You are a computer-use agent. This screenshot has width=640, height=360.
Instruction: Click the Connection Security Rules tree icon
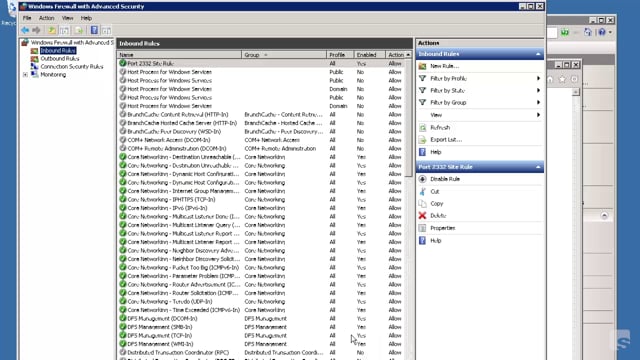coord(35,67)
